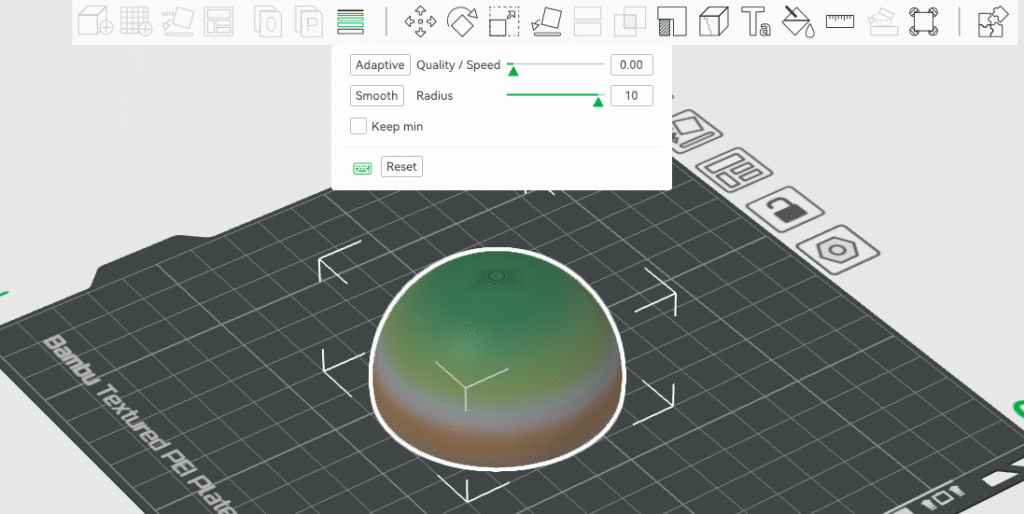Click the Adaptive button
This screenshot has width=1024, height=514.
pyautogui.click(x=379, y=65)
